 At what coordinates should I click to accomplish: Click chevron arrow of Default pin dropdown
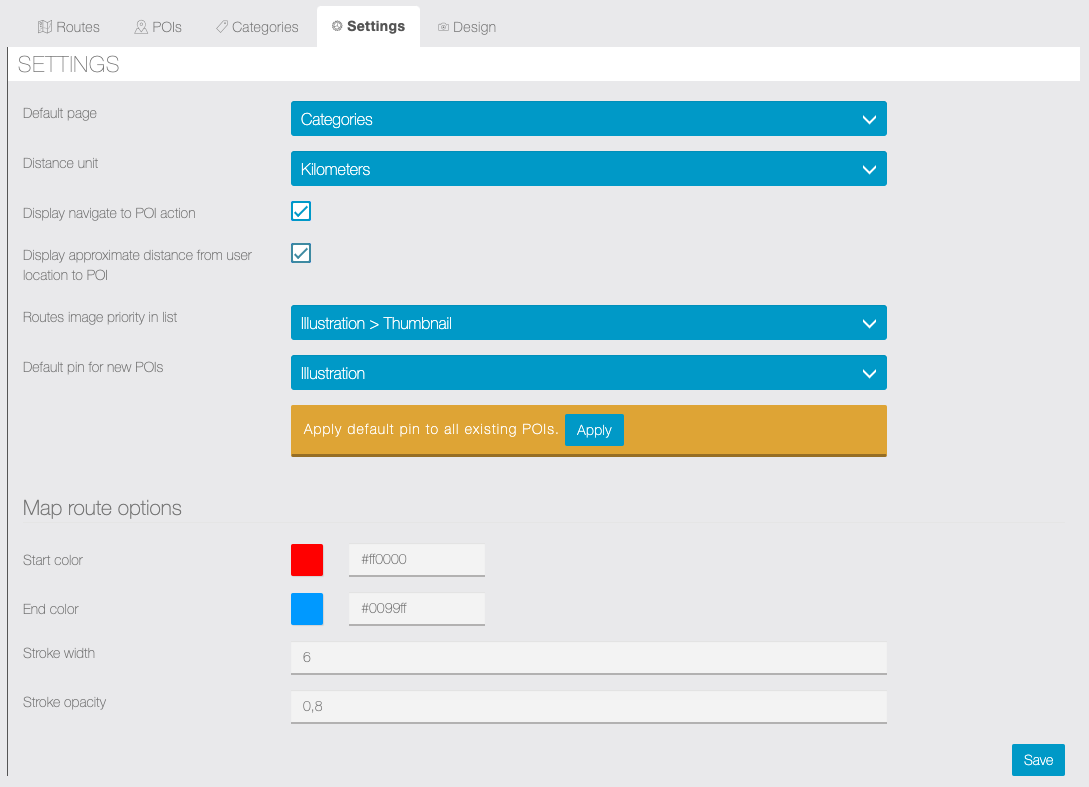[x=868, y=373]
